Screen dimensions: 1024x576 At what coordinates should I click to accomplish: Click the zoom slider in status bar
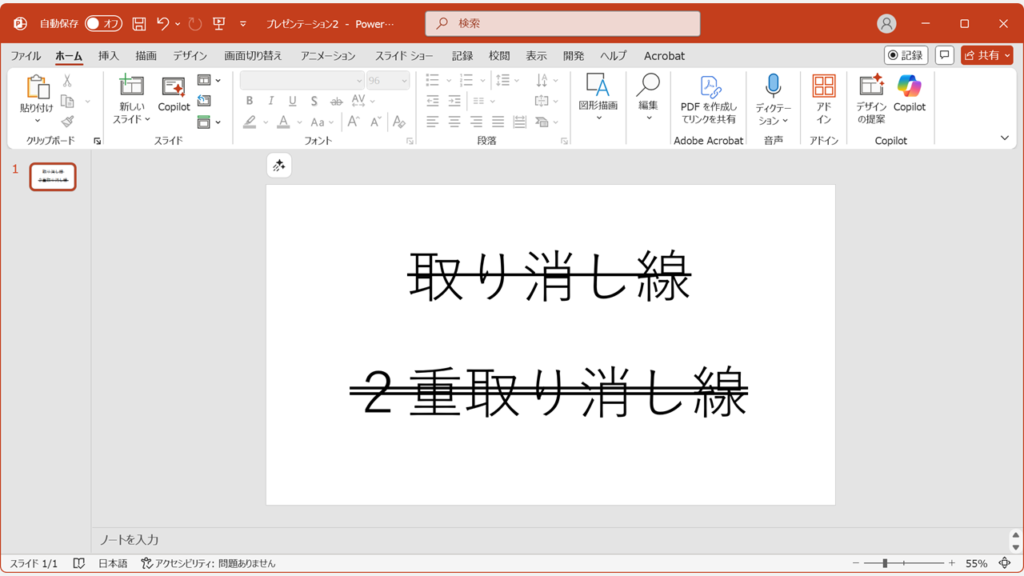pos(885,564)
